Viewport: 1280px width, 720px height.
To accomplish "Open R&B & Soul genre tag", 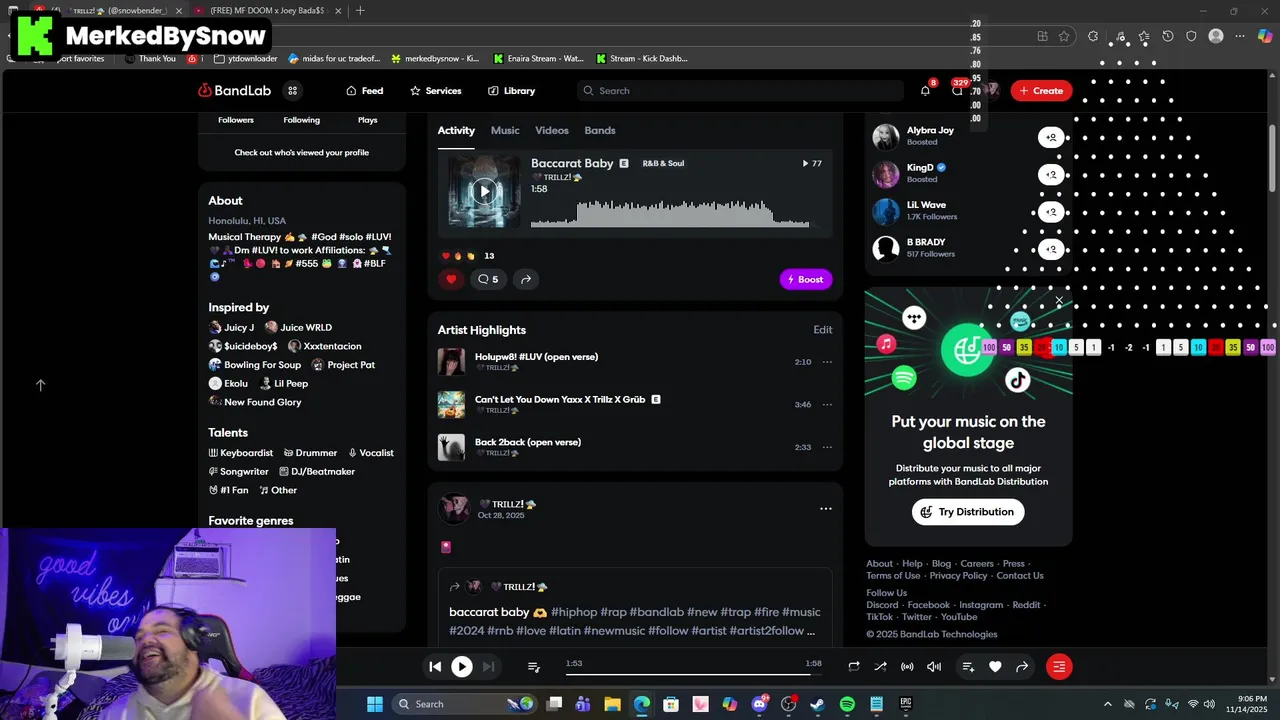I will point(663,163).
